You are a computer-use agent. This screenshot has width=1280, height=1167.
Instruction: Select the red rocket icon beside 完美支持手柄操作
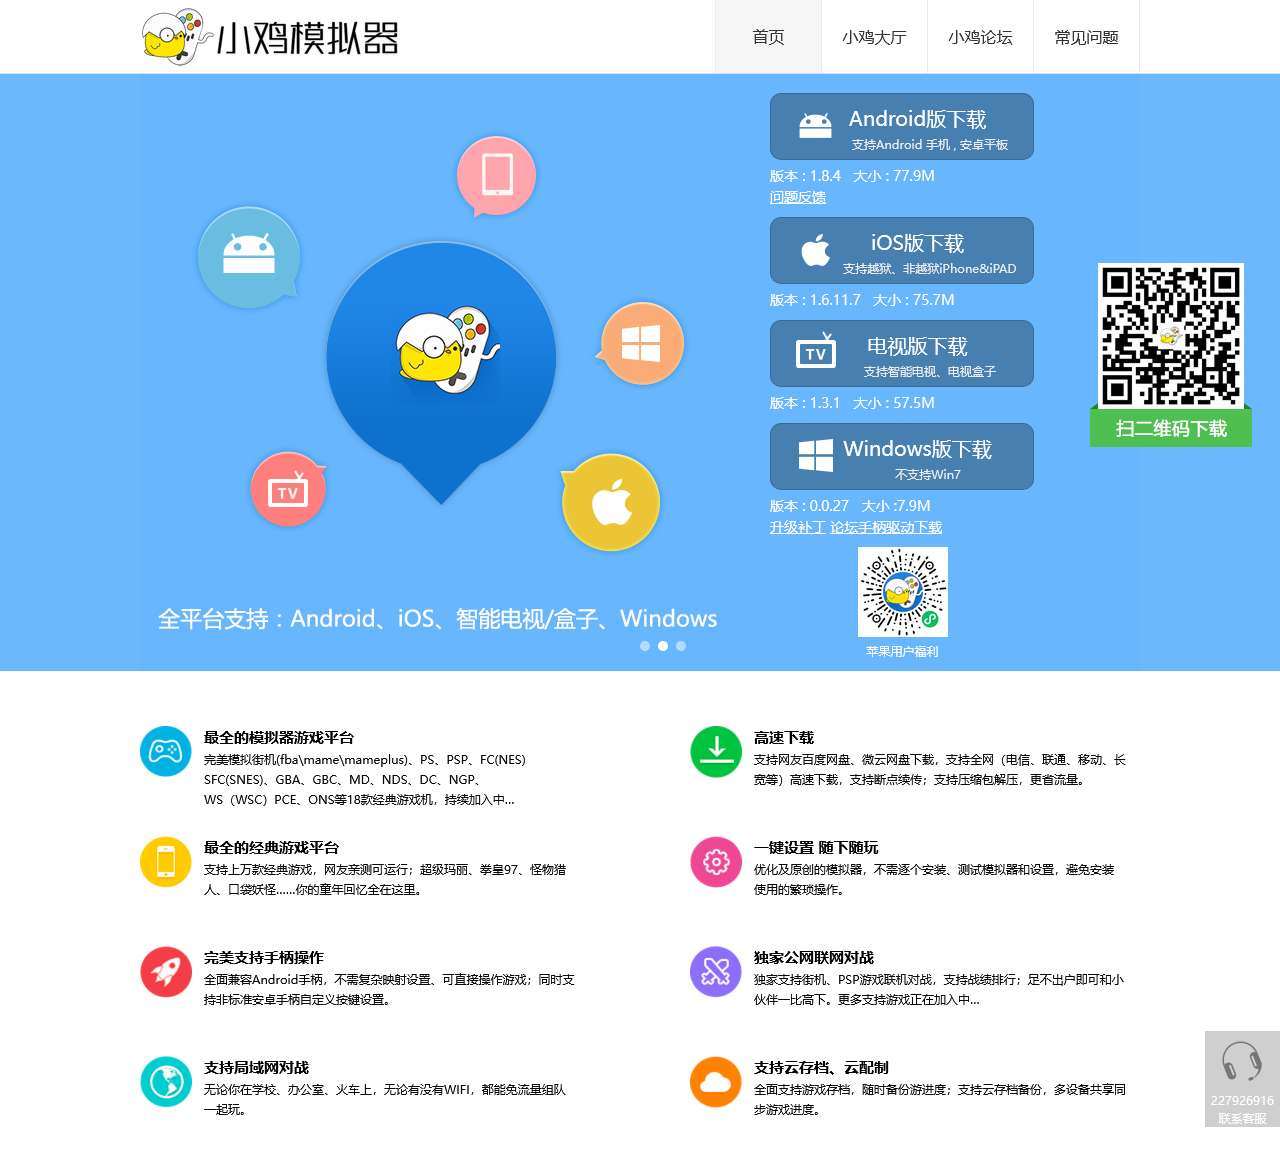pos(166,971)
